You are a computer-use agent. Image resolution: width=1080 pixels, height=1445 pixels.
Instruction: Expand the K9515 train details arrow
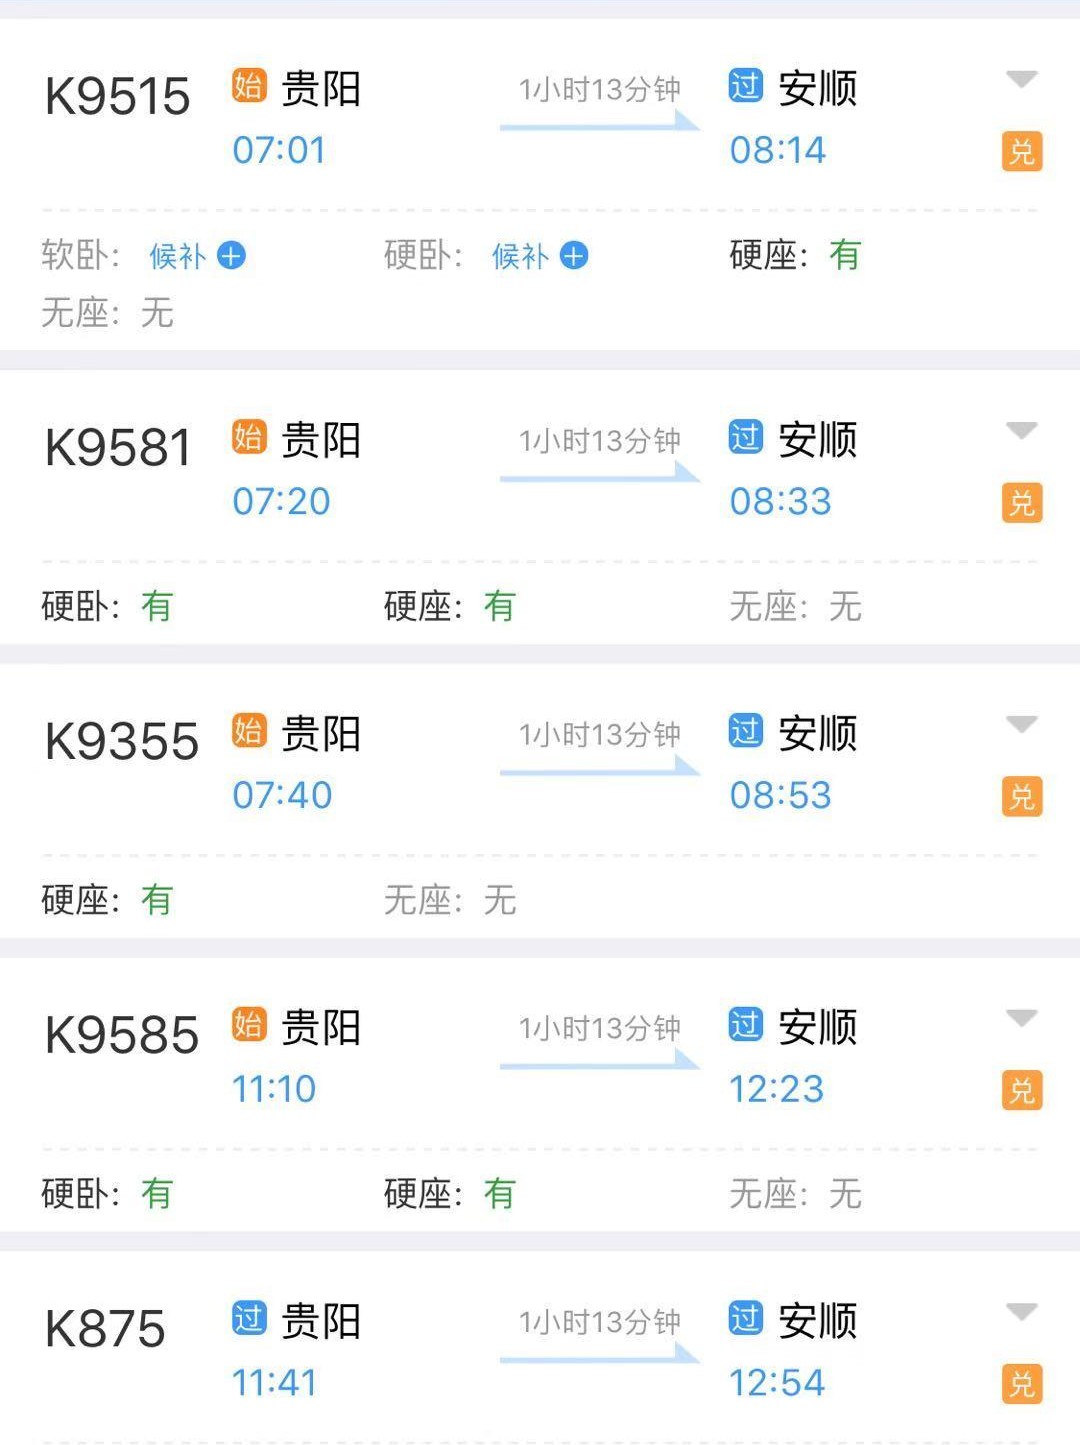pyautogui.click(x=1021, y=79)
